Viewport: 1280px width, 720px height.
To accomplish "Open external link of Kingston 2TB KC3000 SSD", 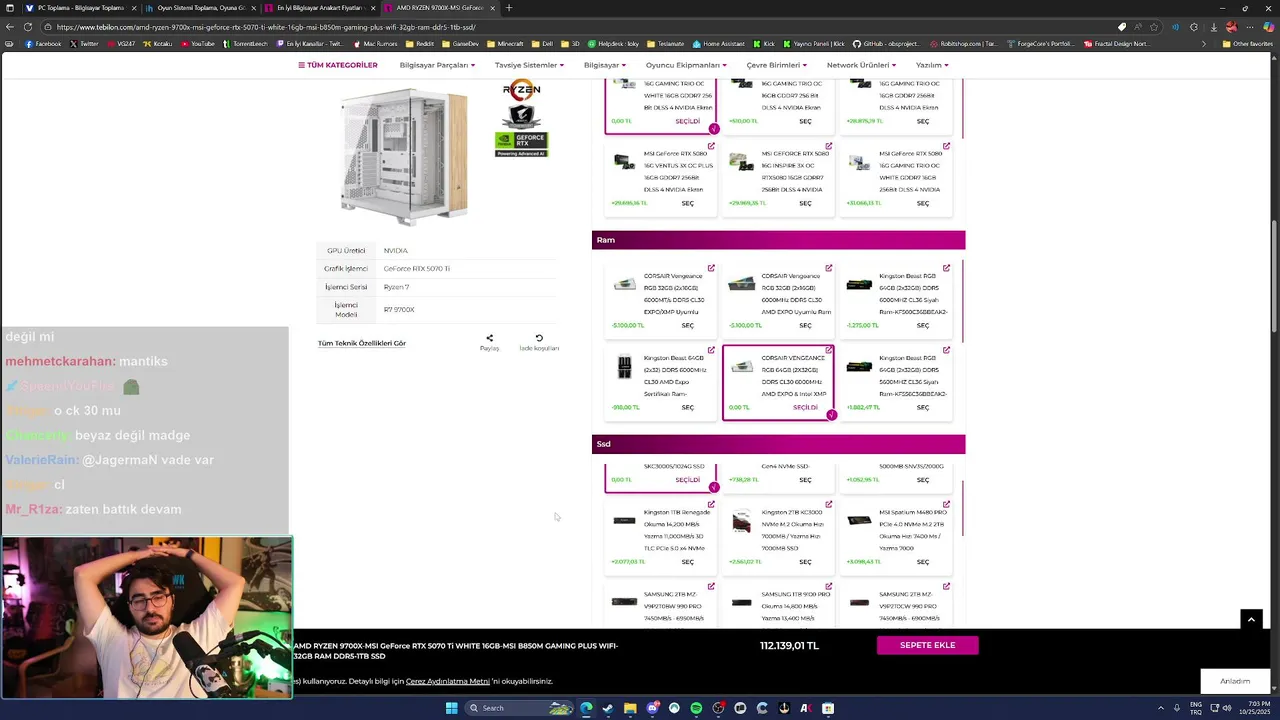I will pyautogui.click(x=829, y=504).
